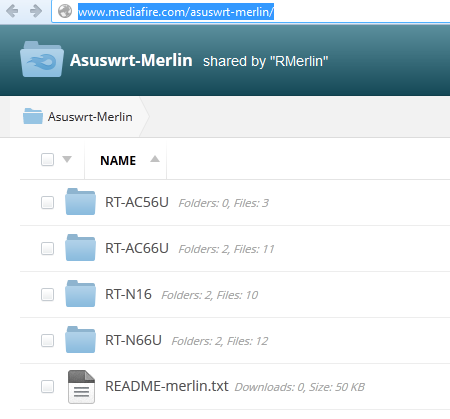Toggle sort direction arrow next to NAME

click(x=155, y=159)
